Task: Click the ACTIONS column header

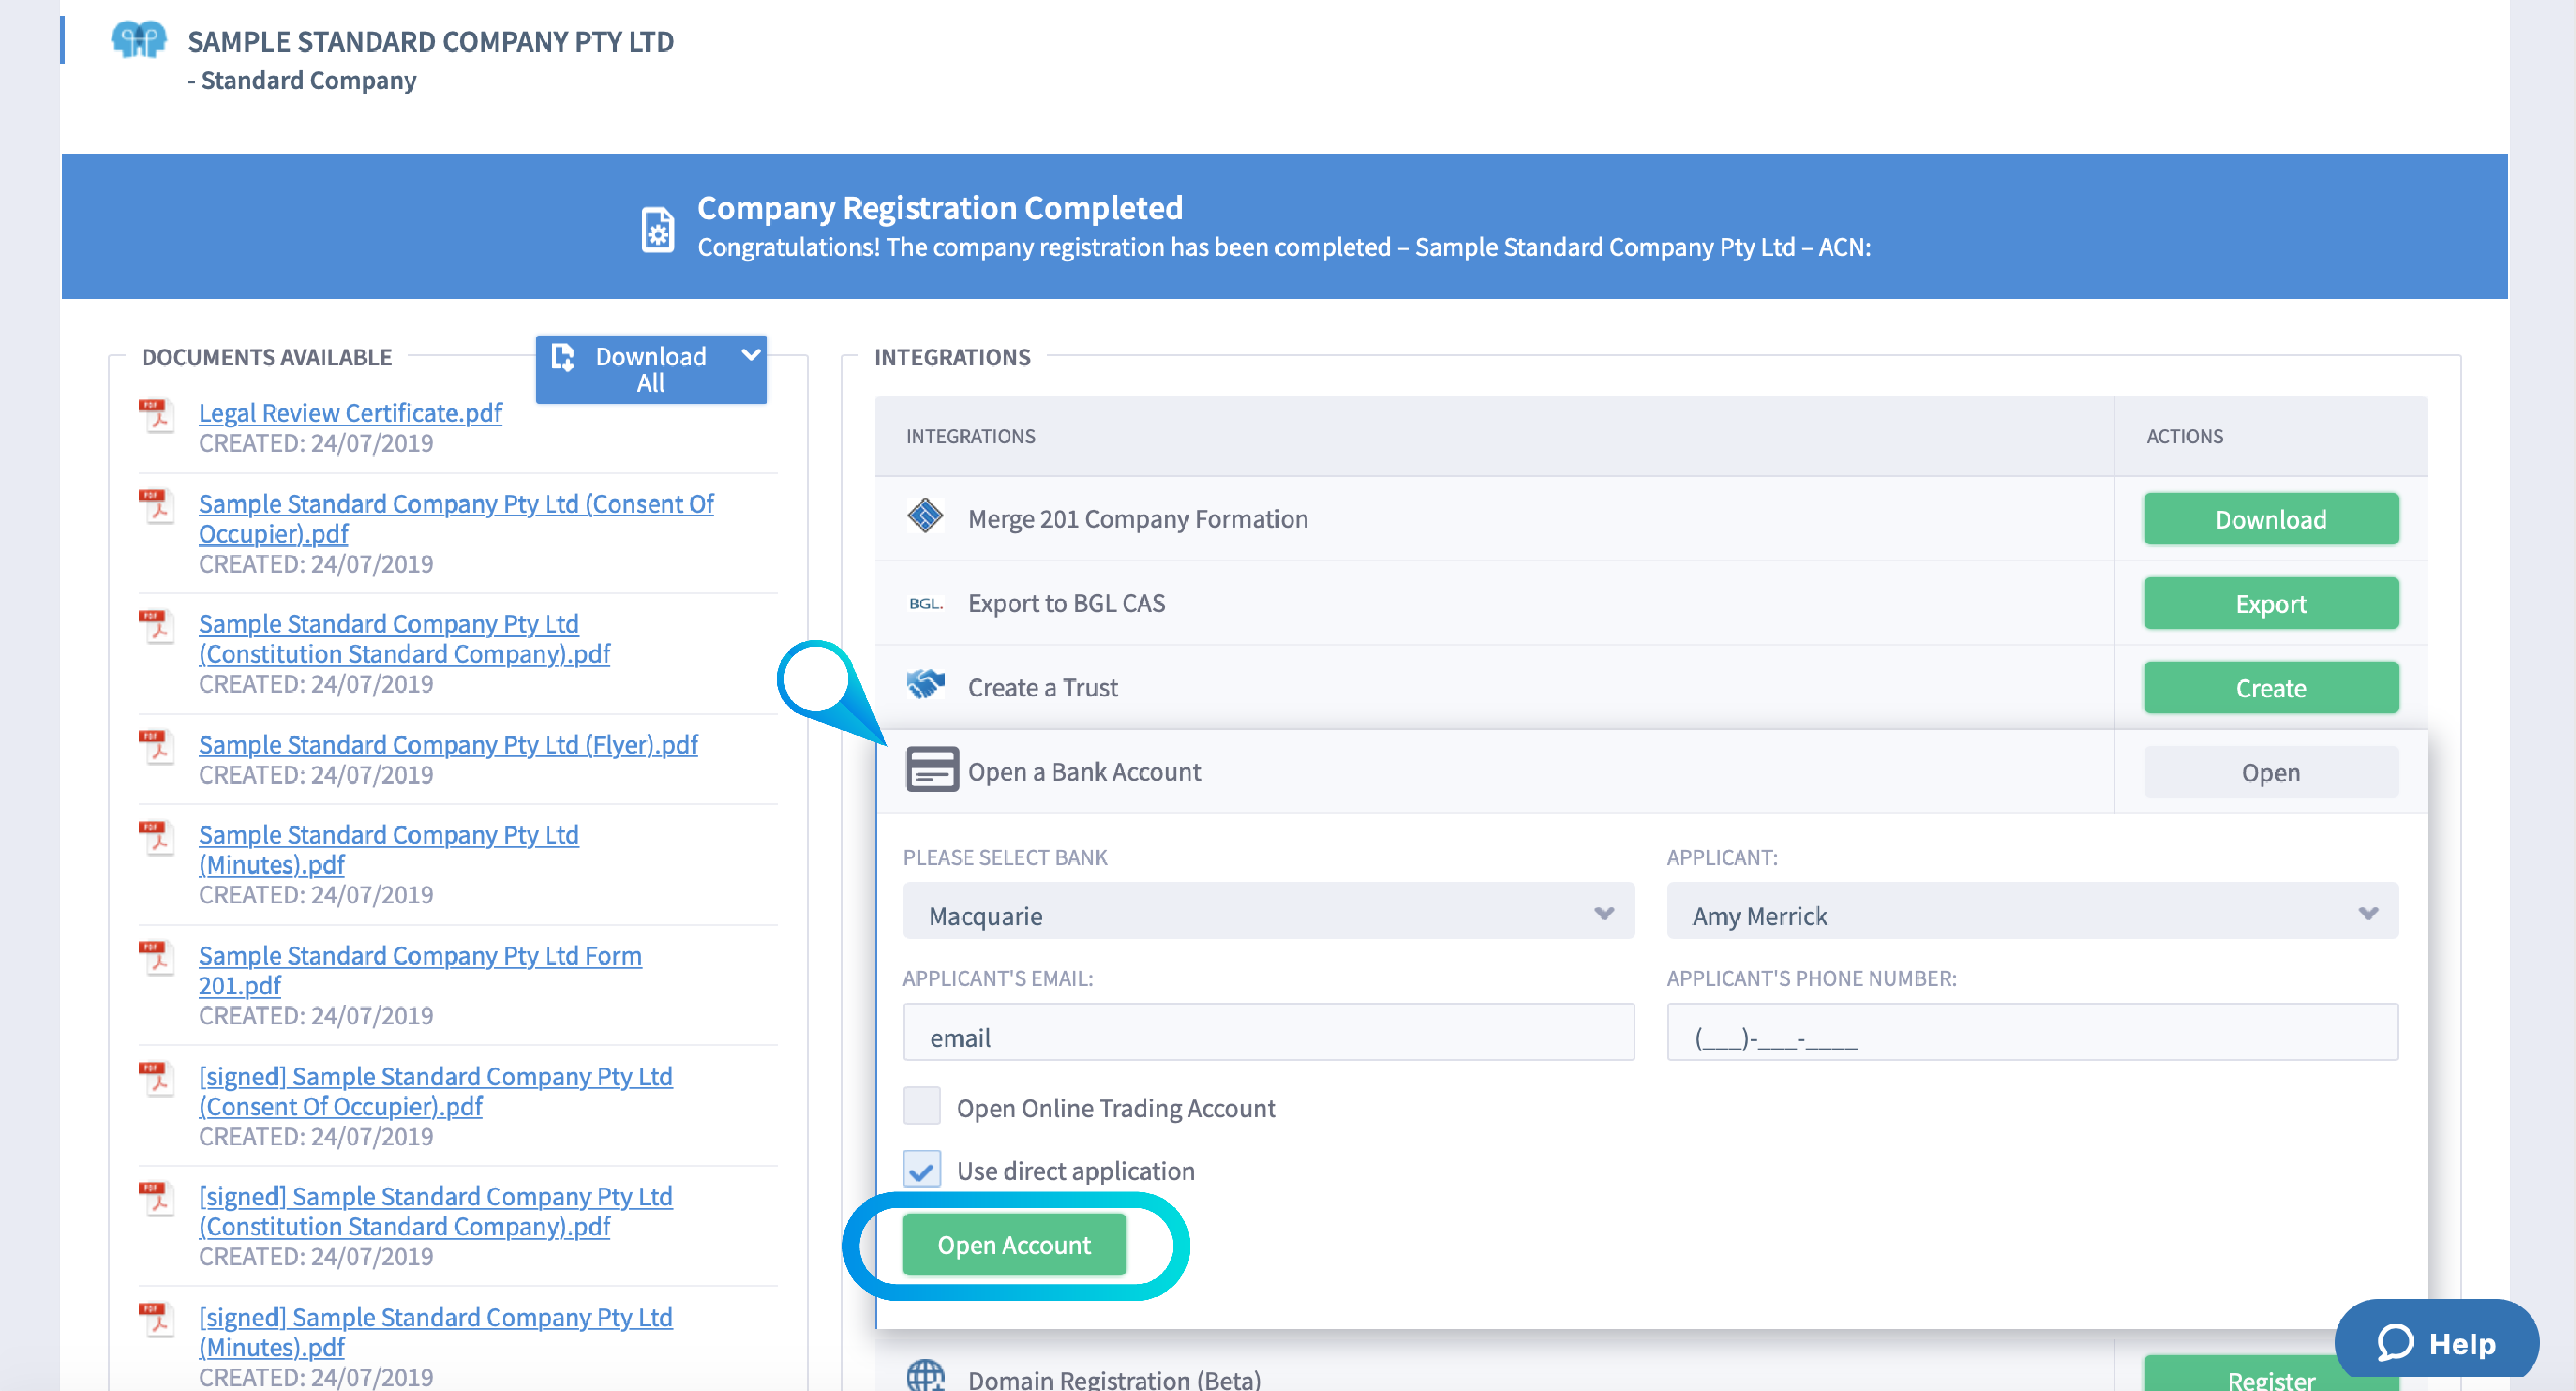Action: click(2184, 436)
